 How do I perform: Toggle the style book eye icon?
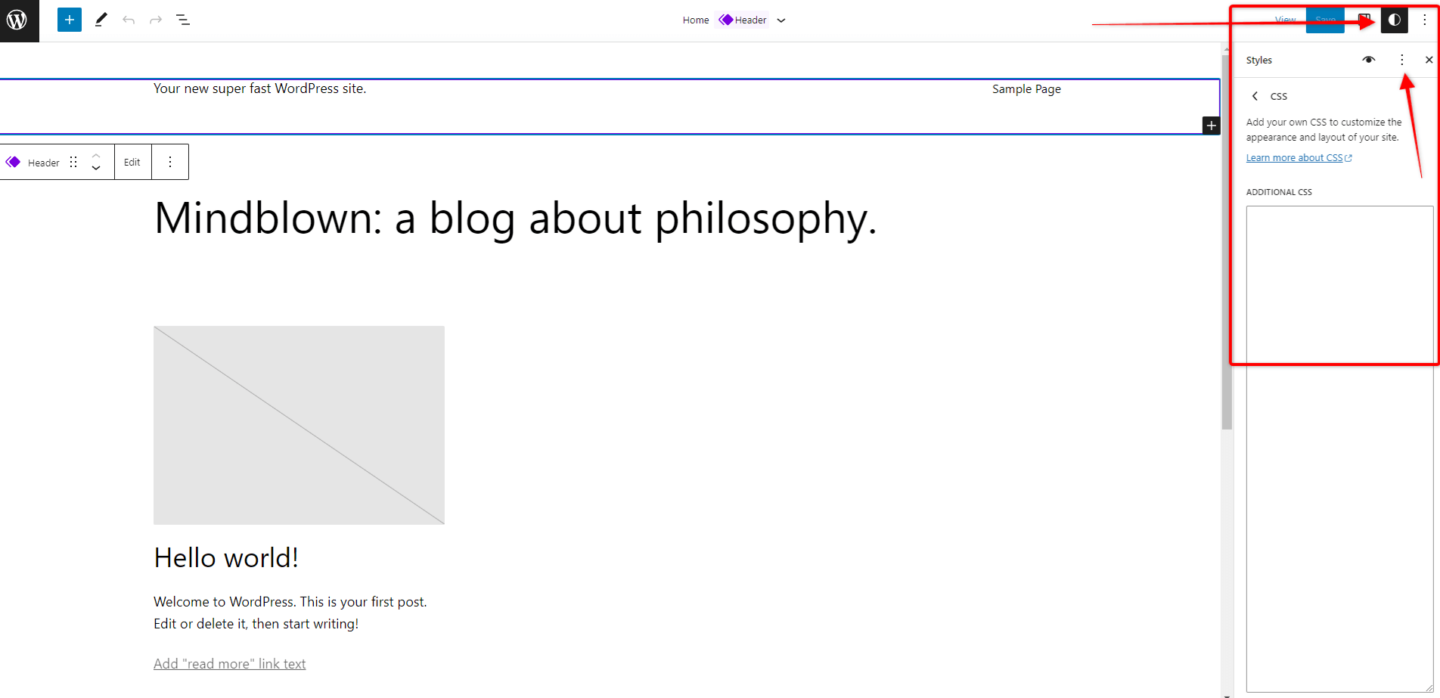[x=1369, y=60]
